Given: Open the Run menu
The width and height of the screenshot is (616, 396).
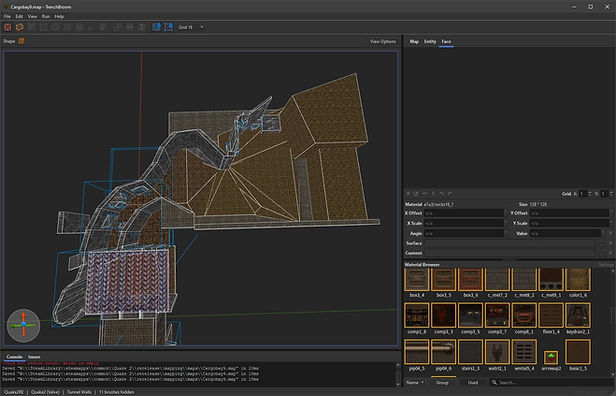Looking at the screenshot, I should (x=46, y=16).
